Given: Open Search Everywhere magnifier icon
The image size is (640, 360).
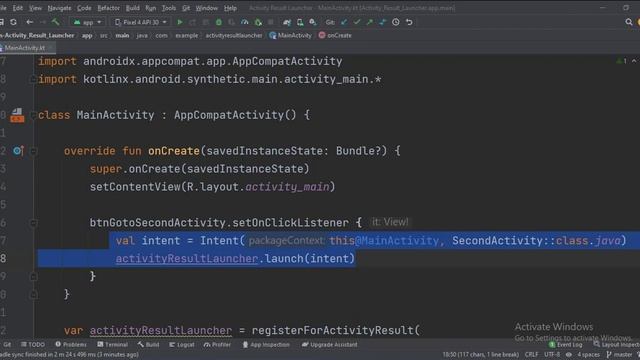Looking at the screenshot, I should [x=629, y=22].
